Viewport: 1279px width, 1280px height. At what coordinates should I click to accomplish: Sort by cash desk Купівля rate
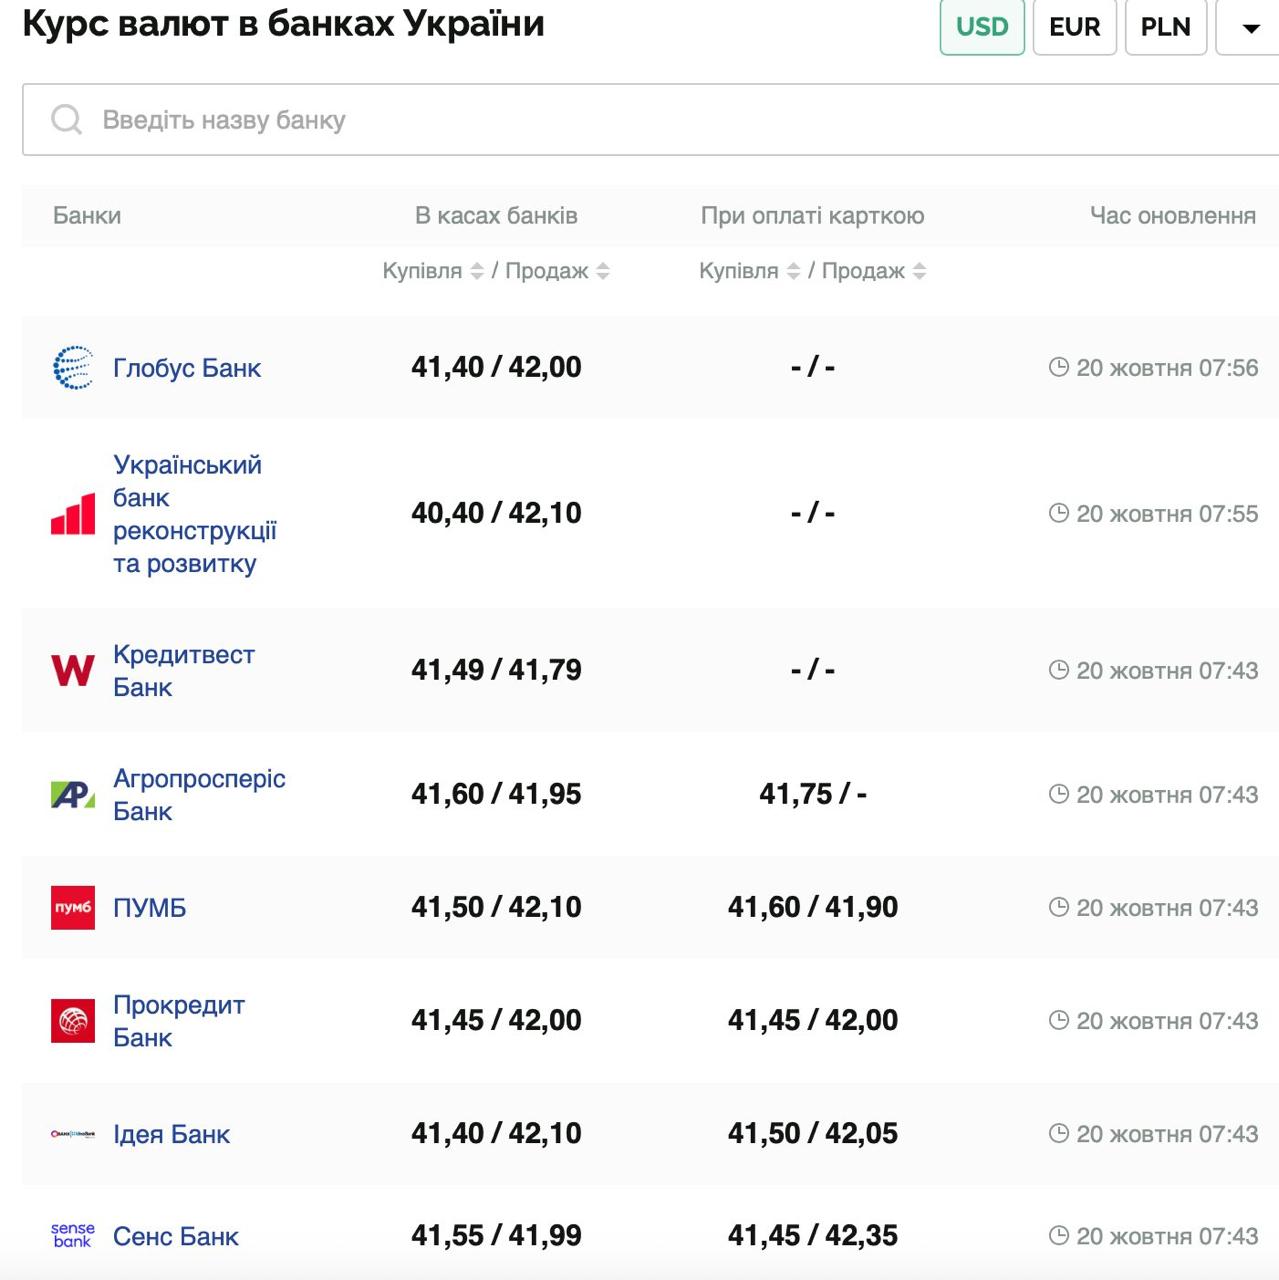tap(477, 271)
